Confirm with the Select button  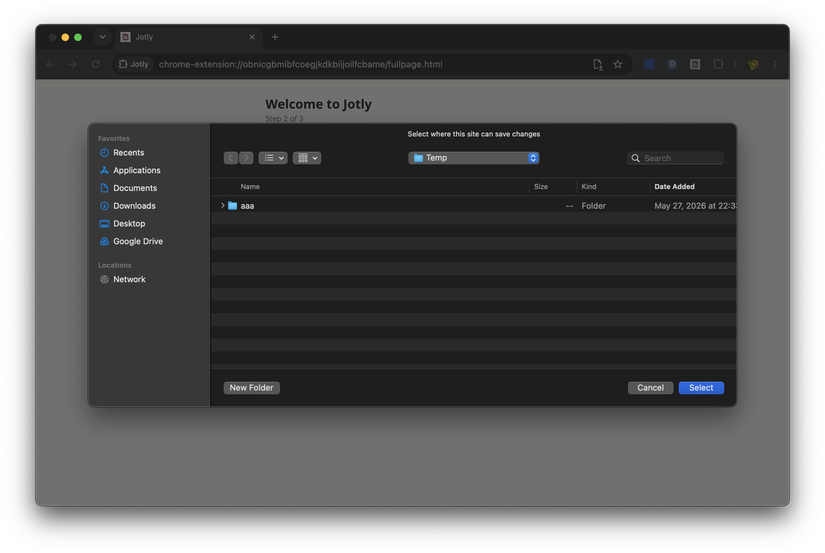point(701,388)
